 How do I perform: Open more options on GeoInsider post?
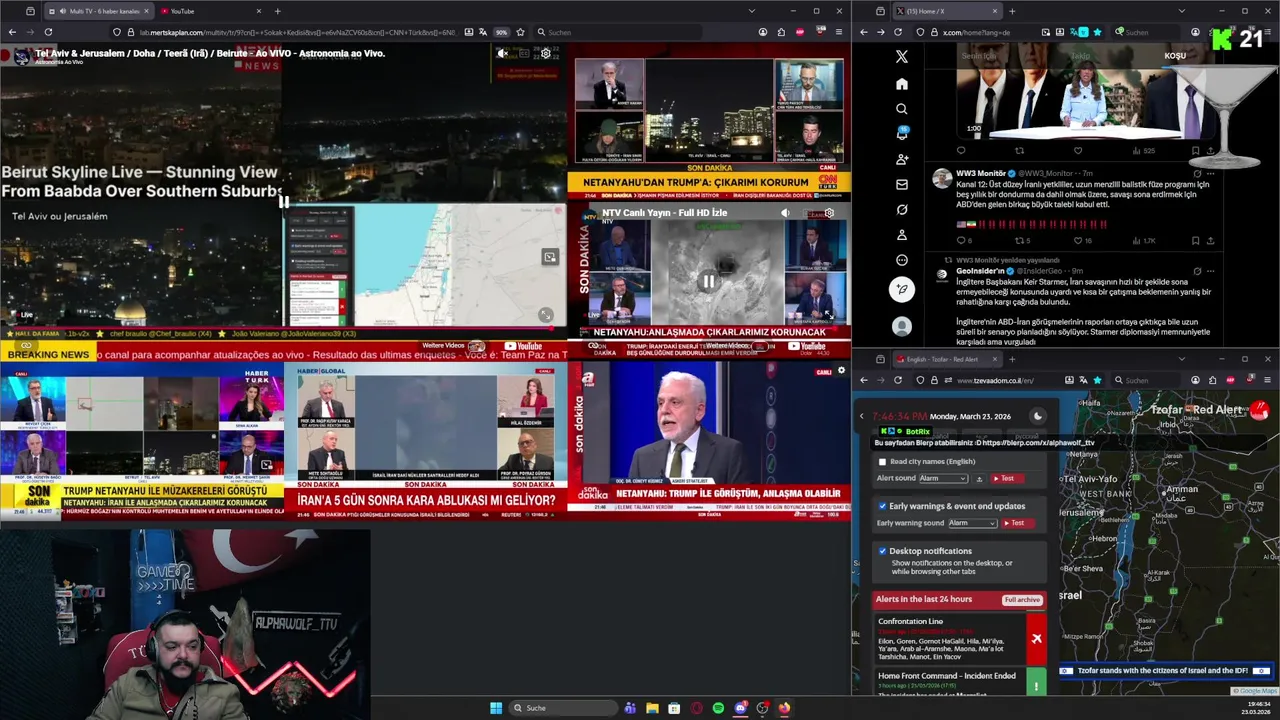(1210, 270)
